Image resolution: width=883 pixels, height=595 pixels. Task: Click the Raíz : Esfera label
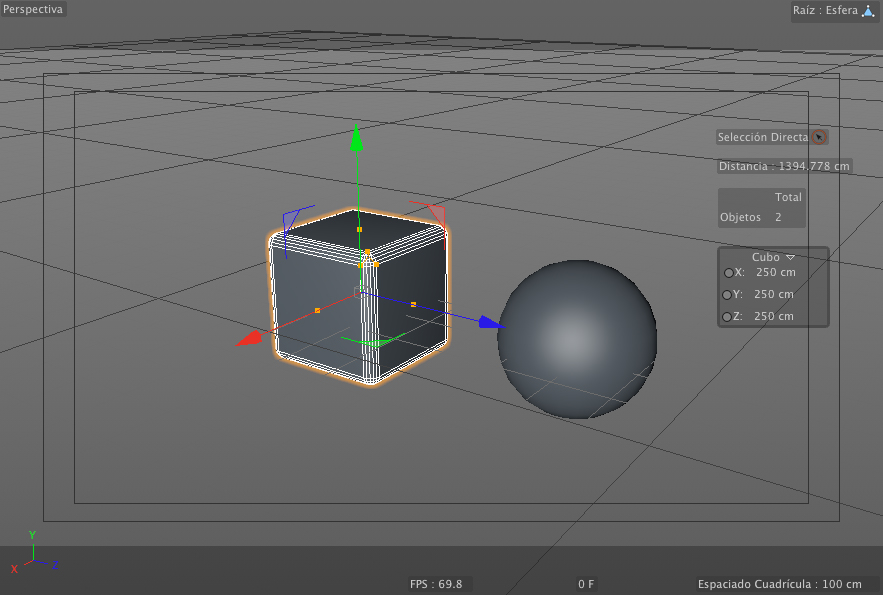click(825, 11)
